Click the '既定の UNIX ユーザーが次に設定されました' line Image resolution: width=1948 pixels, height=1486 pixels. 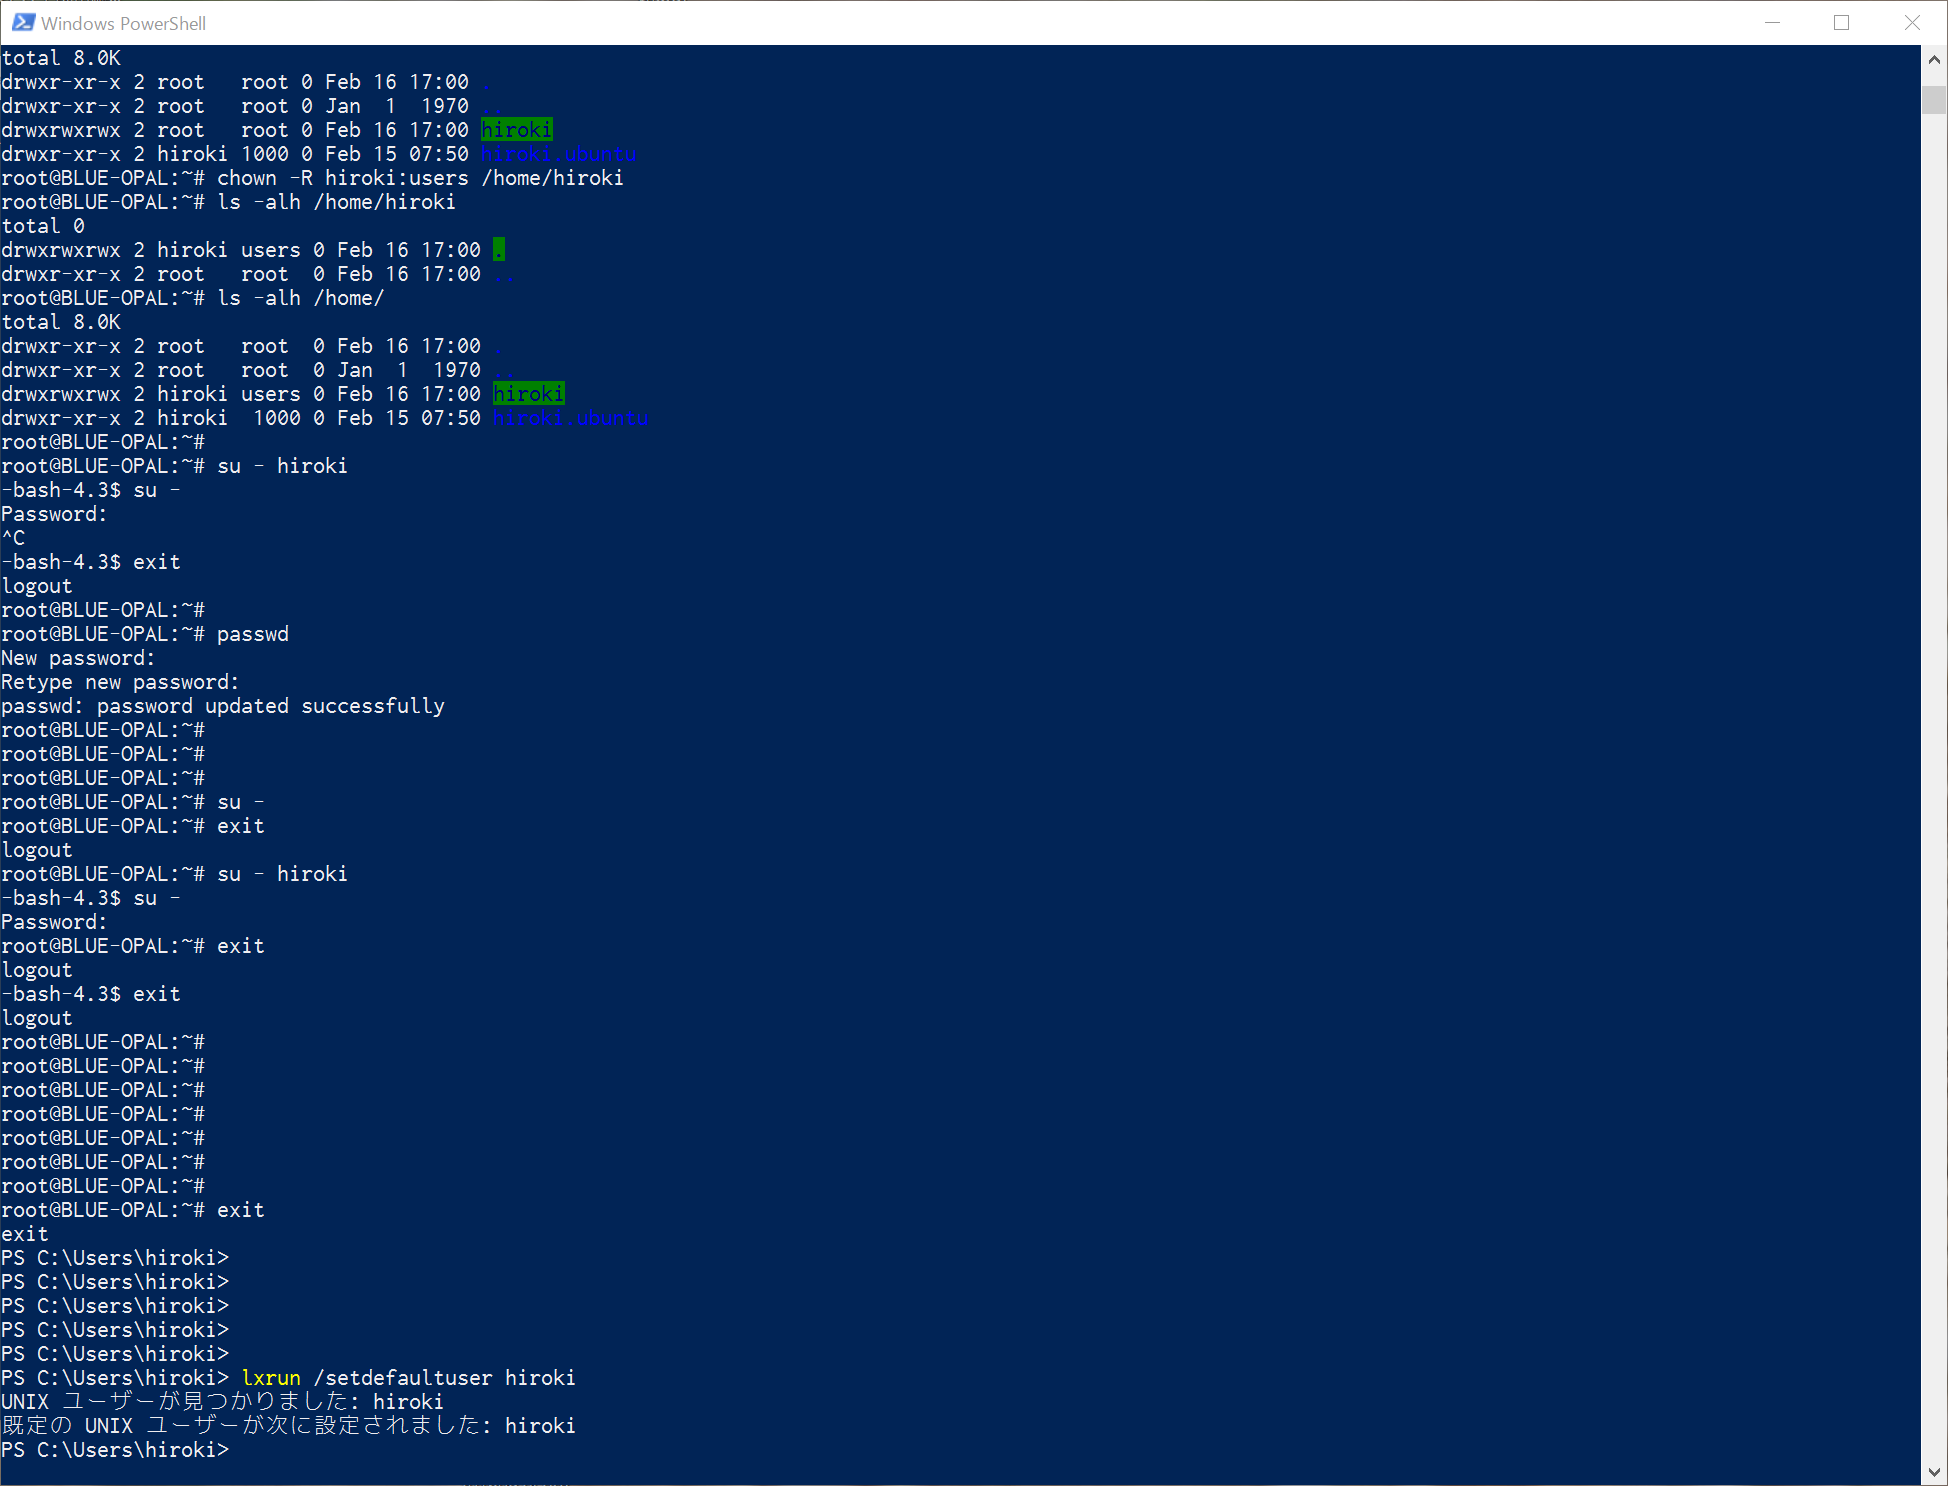click(x=288, y=1426)
